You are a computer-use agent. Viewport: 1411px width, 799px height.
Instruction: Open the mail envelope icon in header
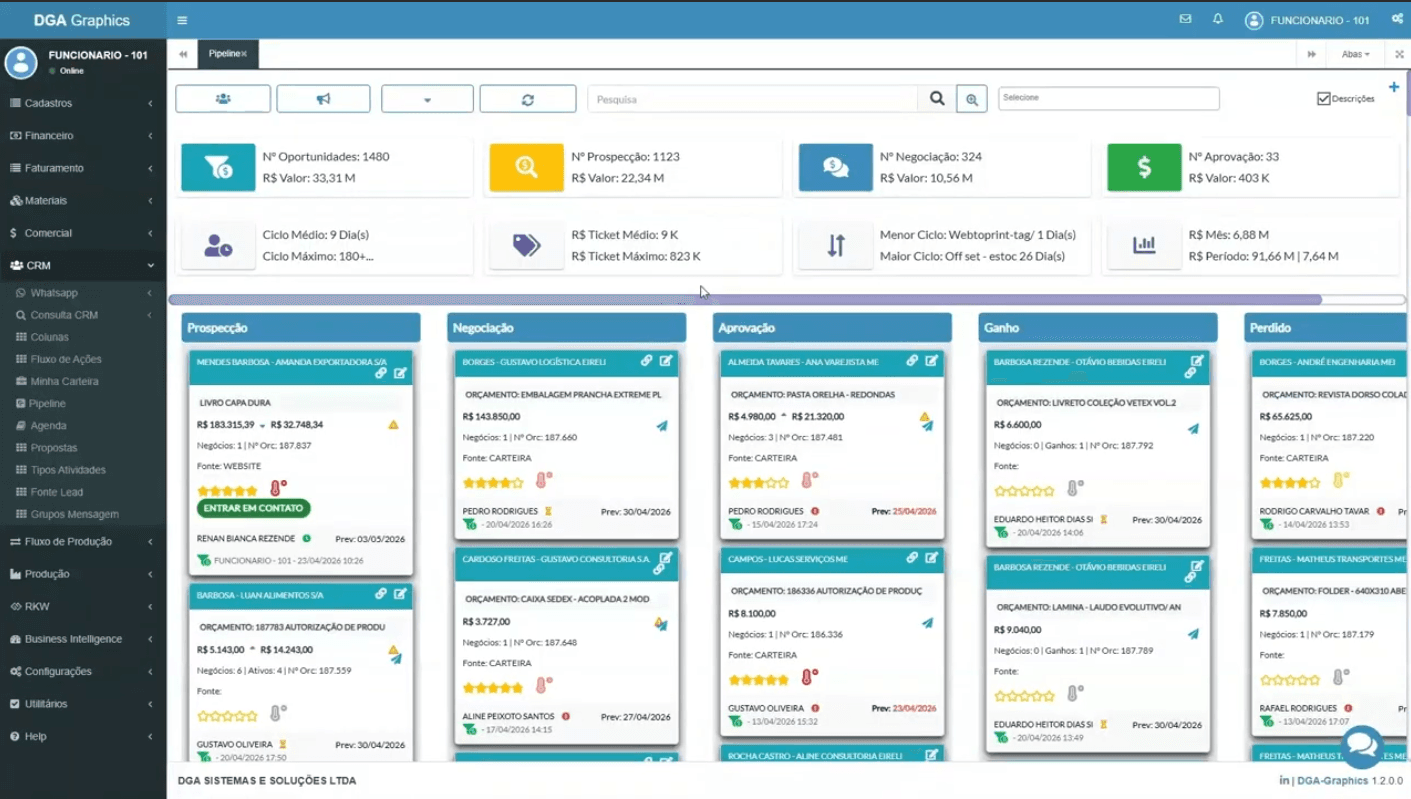(x=1185, y=19)
